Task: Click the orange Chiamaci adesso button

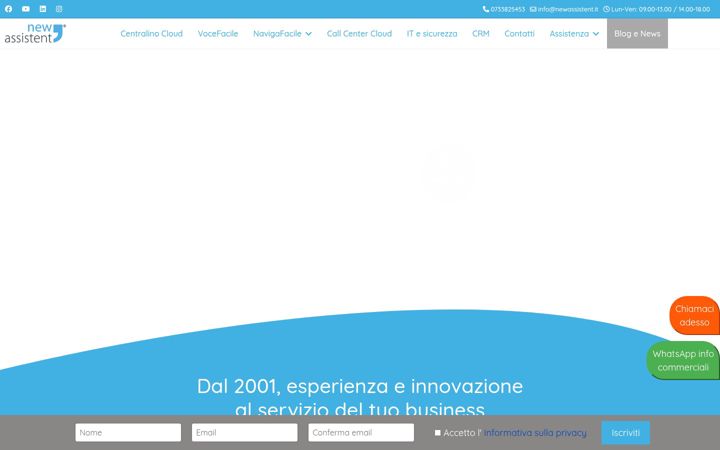Action: [694, 315]
